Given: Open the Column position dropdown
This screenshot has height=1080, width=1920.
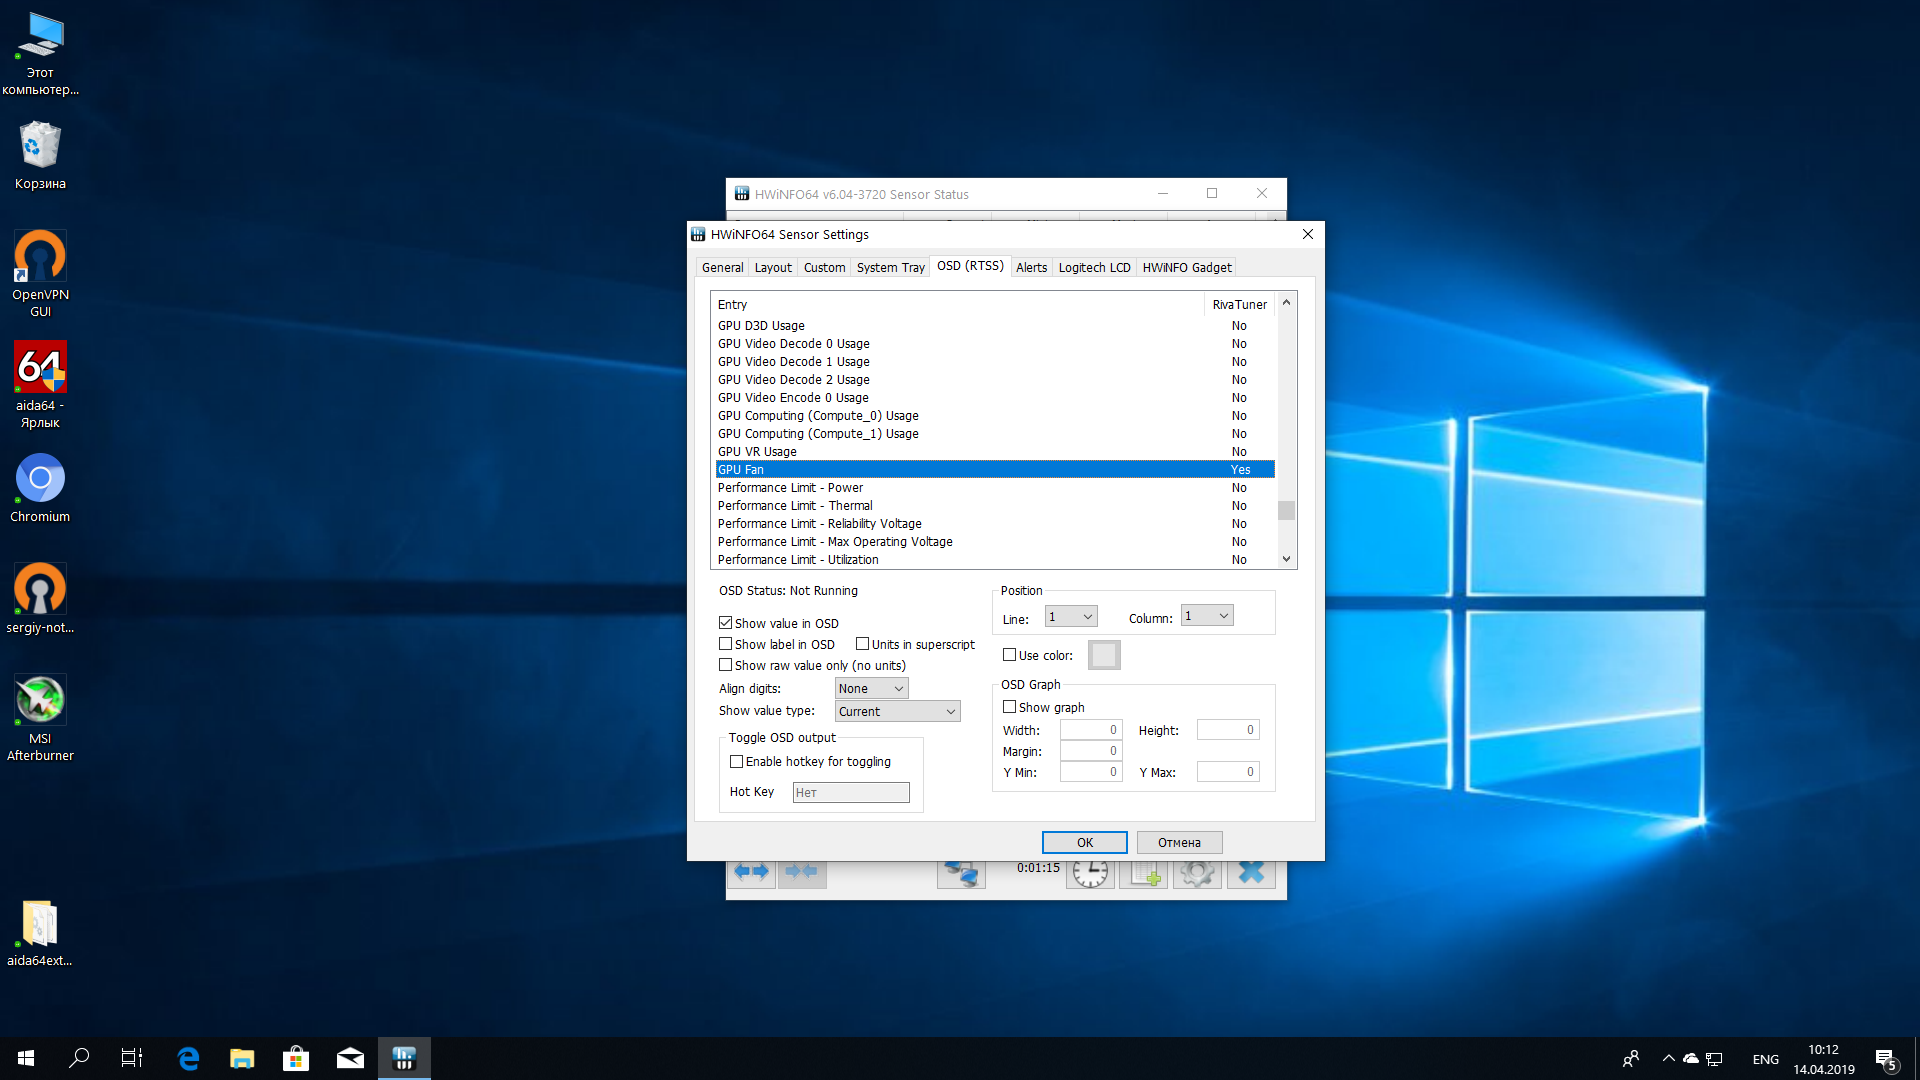Looking at the screenshot, I should tap(1207, 616).
